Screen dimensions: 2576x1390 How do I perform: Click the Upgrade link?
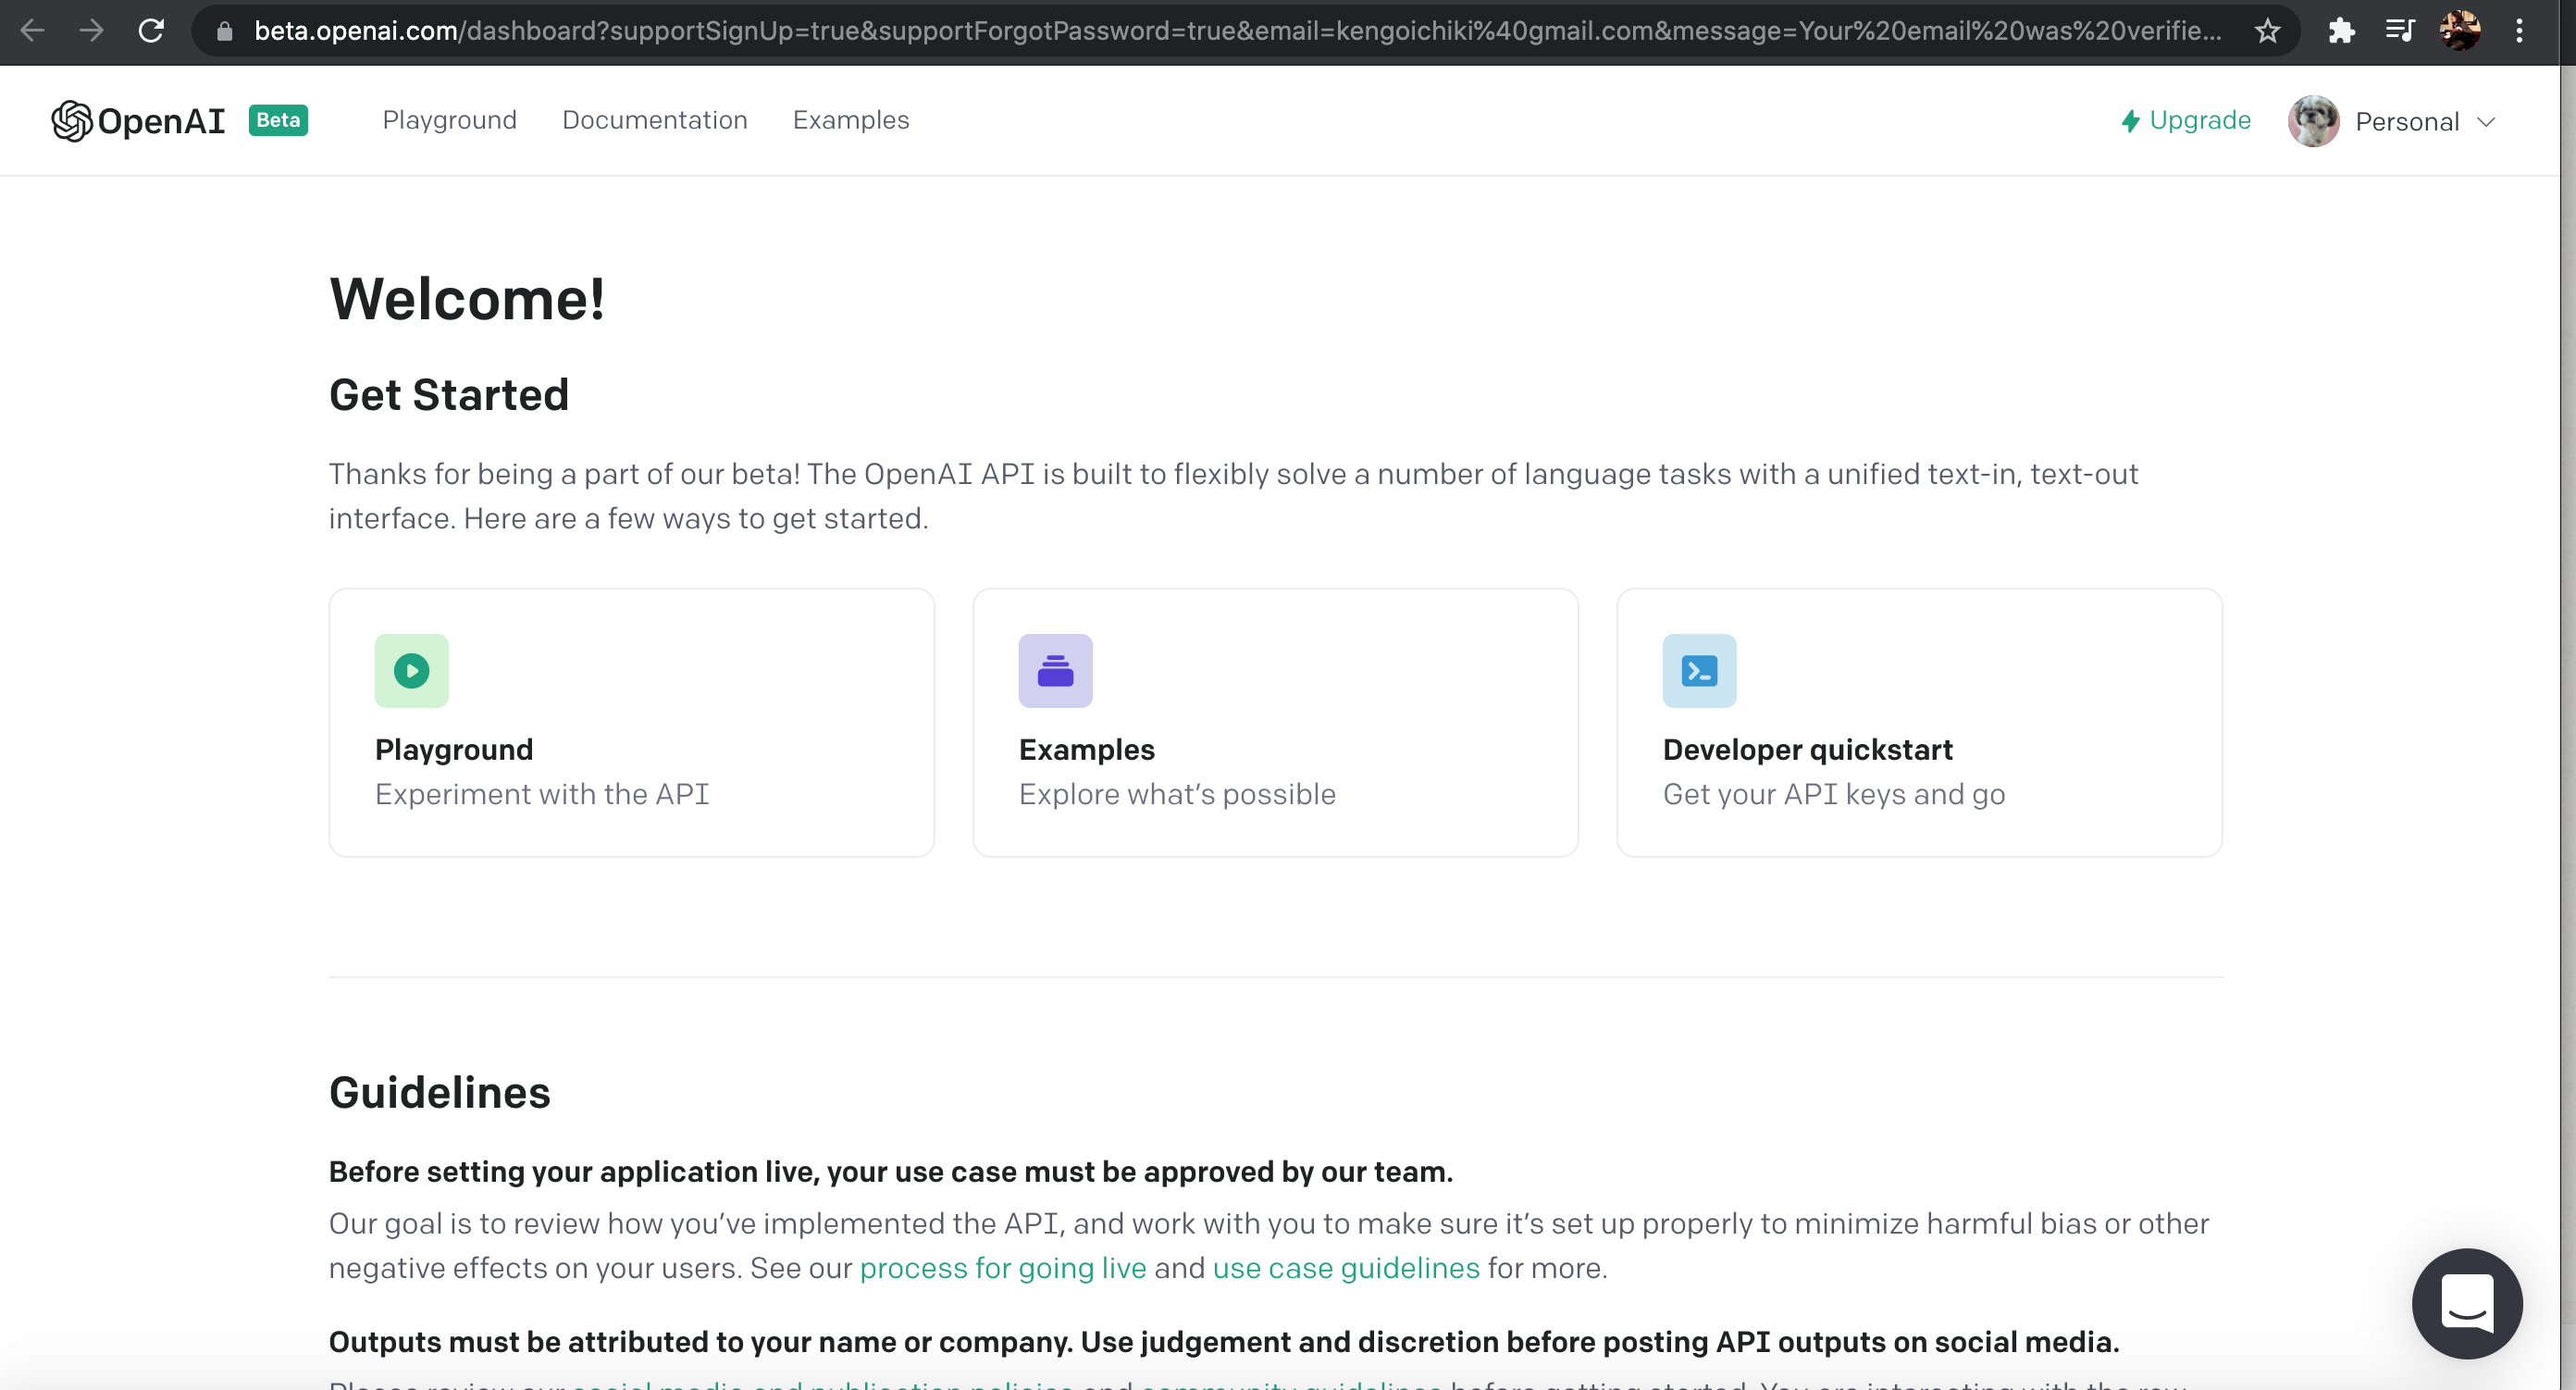(2185, 120)
